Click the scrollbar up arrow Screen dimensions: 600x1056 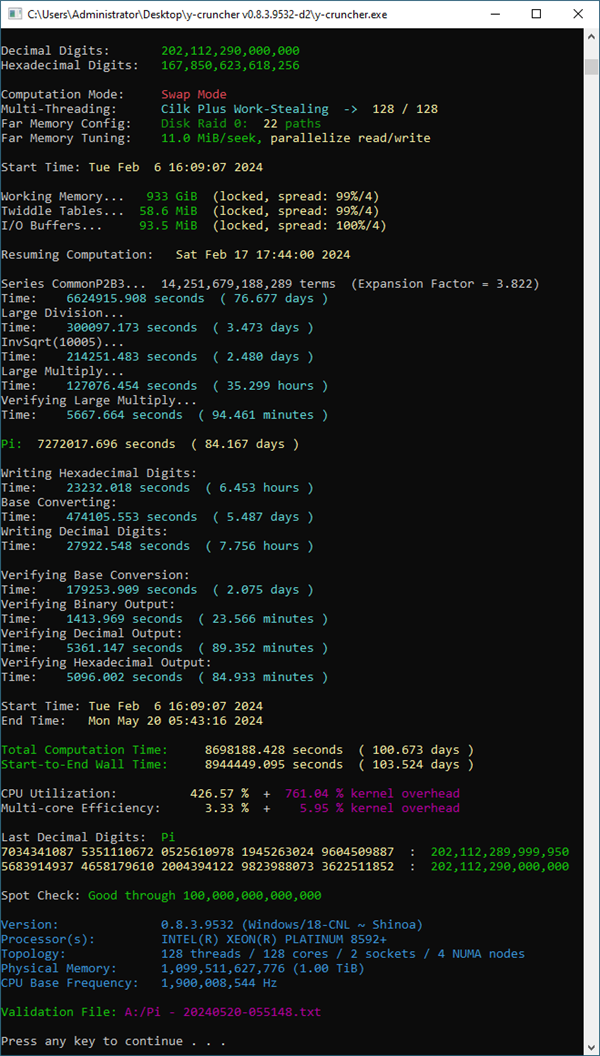(x=591, y=36)
